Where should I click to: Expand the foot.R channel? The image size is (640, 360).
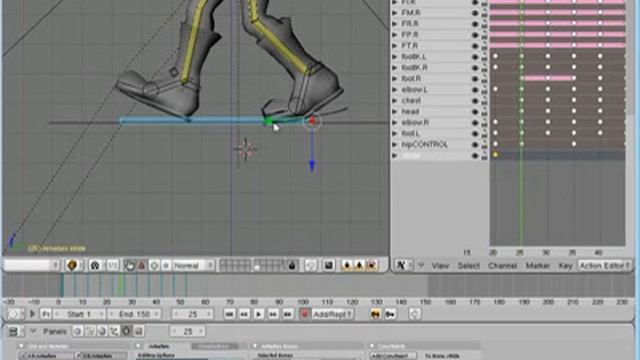coord(395,78)
